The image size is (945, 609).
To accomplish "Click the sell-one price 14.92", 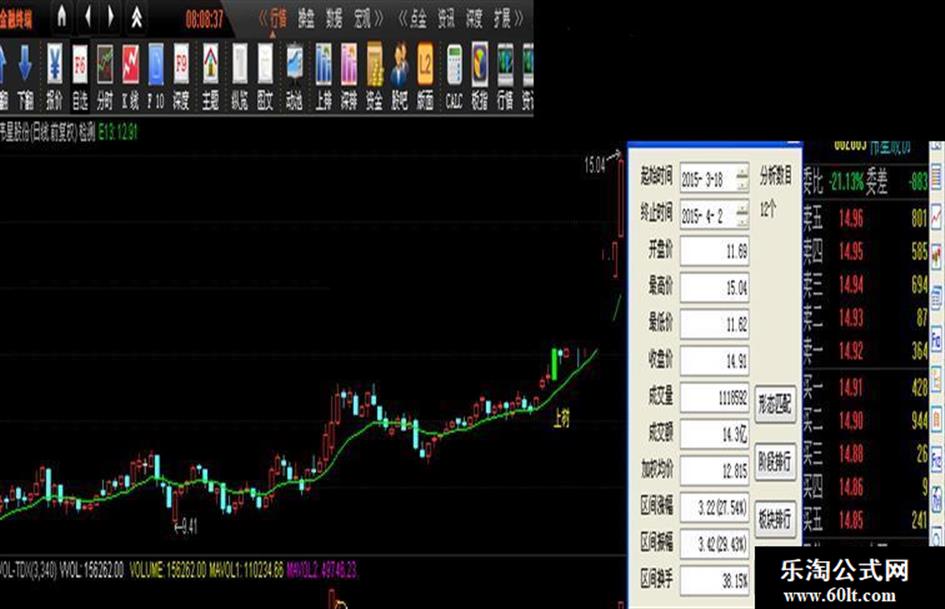I will [851, 350].
